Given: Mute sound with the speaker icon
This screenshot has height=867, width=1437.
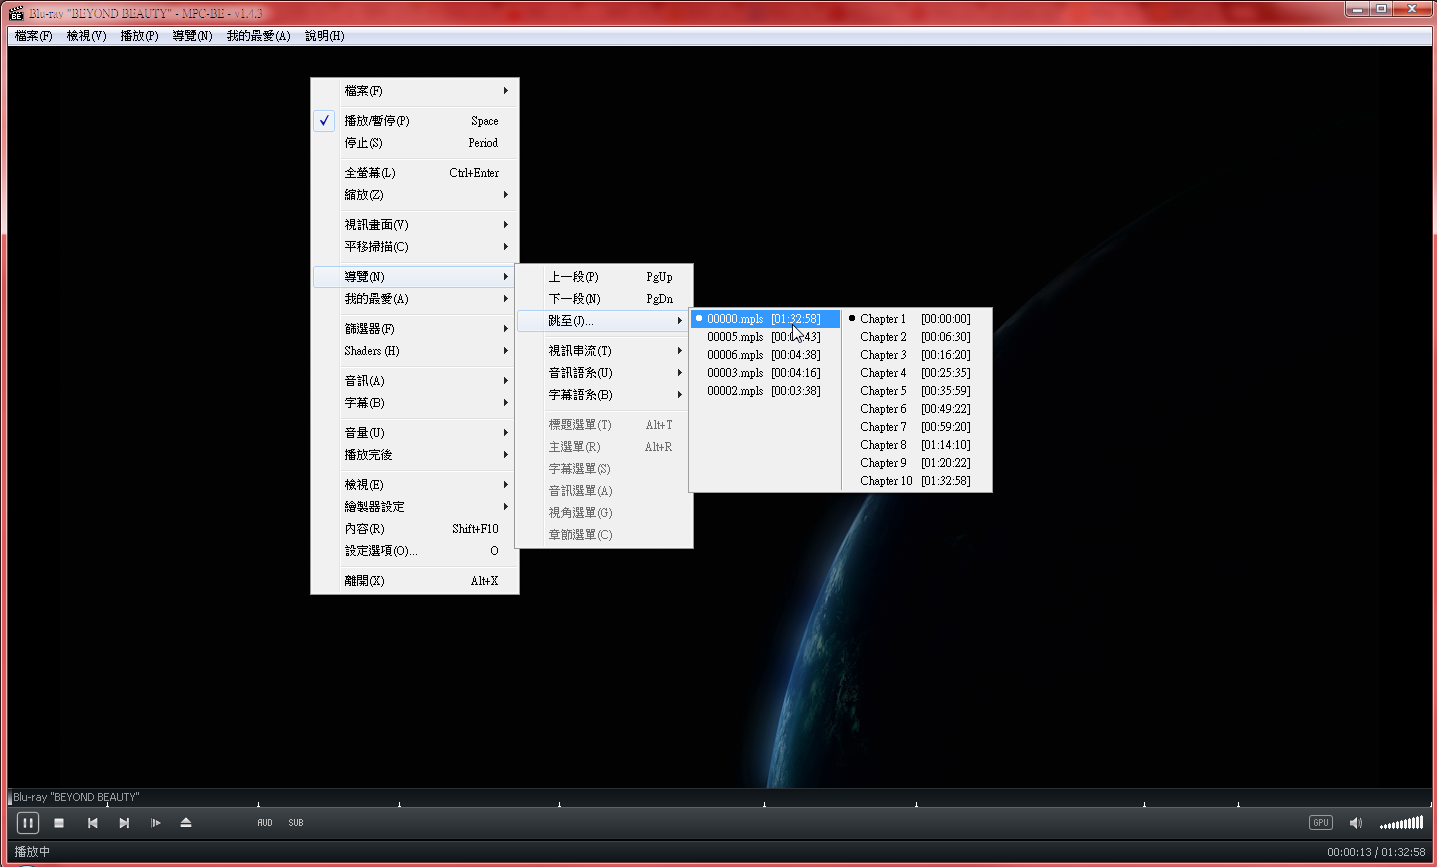Looking at the screenshot, I should (x=1356, y=823).
